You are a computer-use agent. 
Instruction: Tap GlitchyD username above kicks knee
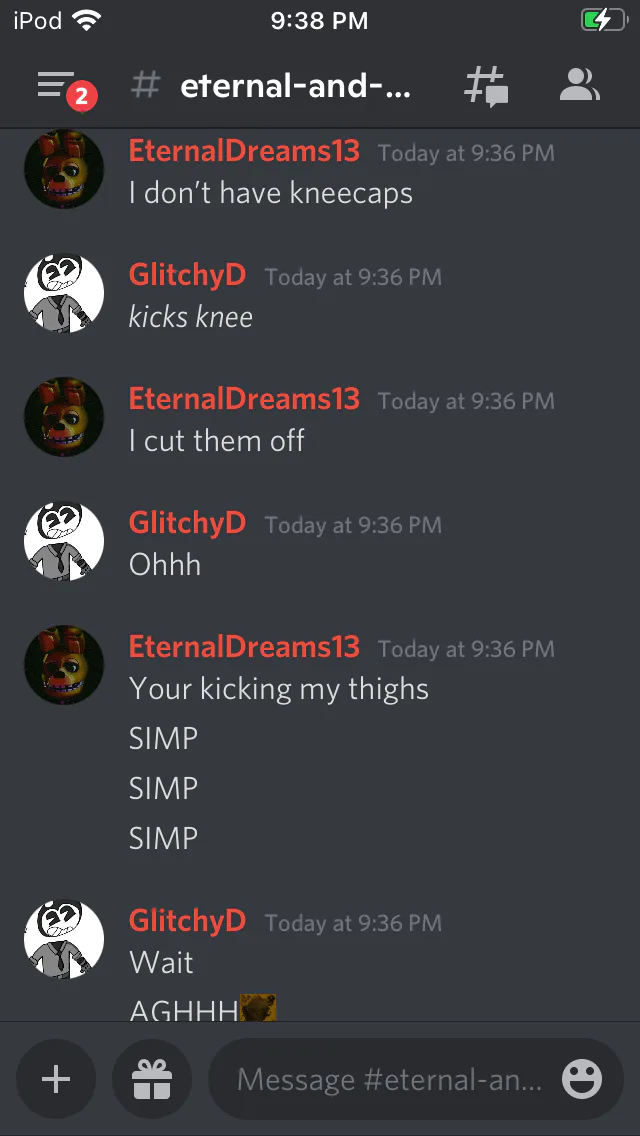[x=187, y=275]
